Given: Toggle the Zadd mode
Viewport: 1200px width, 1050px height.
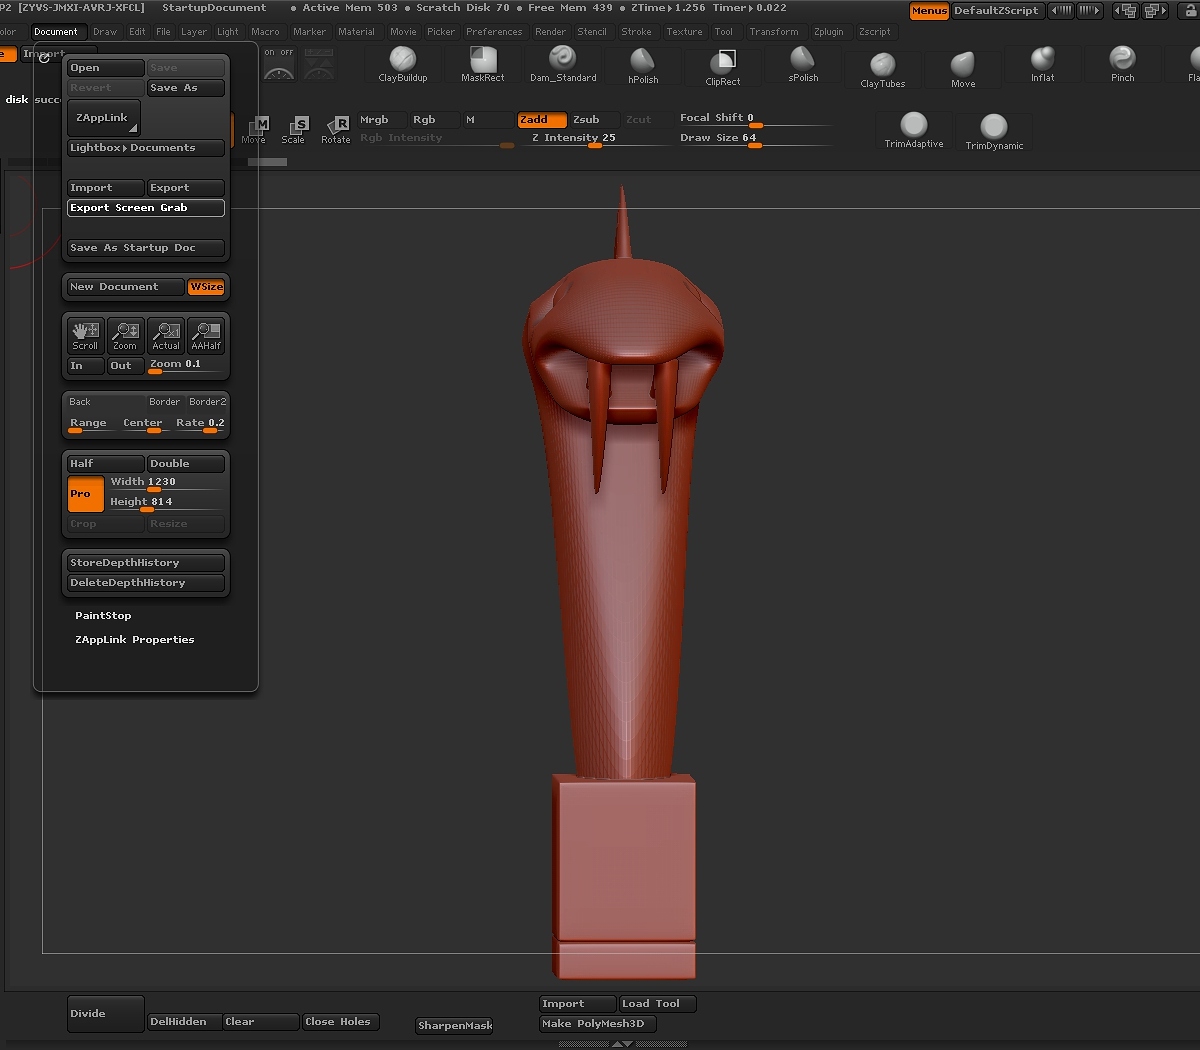Looking at the screenshot, I should coord(542,120).
